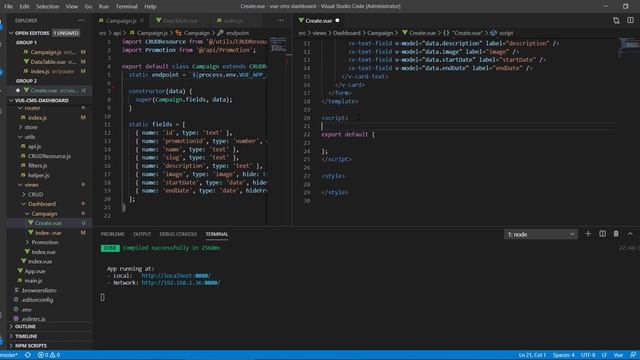Open index.js under router folder
The height and width of the screenshot is (360, 640).
37,118
